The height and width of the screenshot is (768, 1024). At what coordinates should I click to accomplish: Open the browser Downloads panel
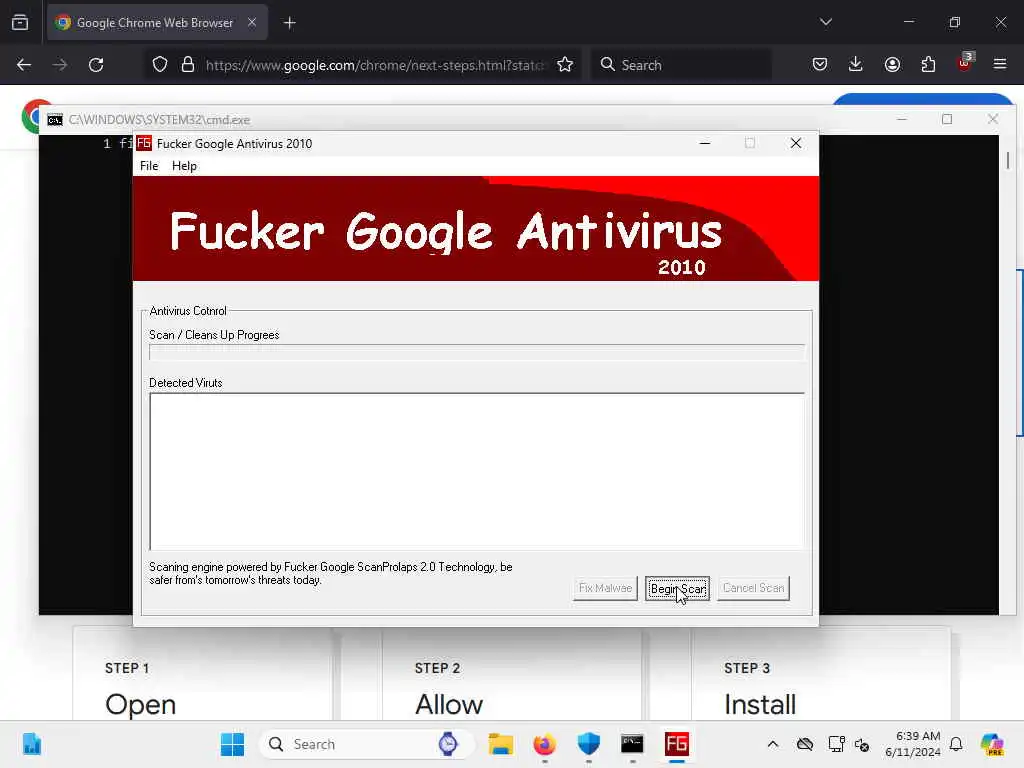pos(856,64)
